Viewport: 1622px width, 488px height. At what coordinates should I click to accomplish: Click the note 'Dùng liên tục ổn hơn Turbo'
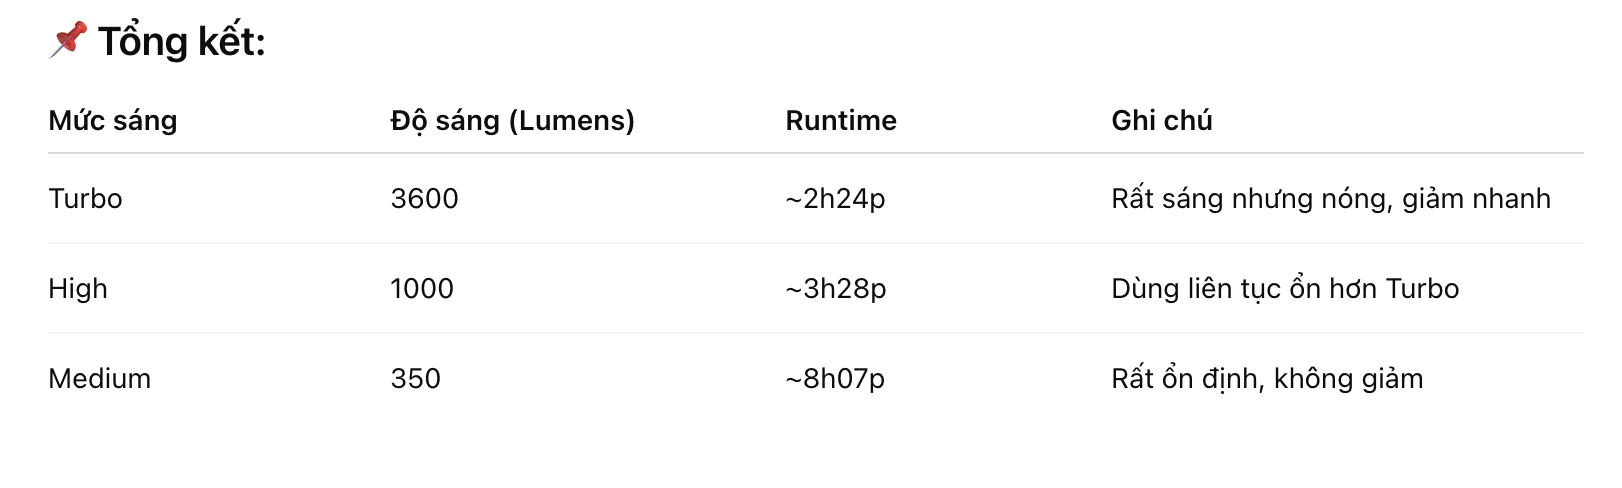[1284, 289]
